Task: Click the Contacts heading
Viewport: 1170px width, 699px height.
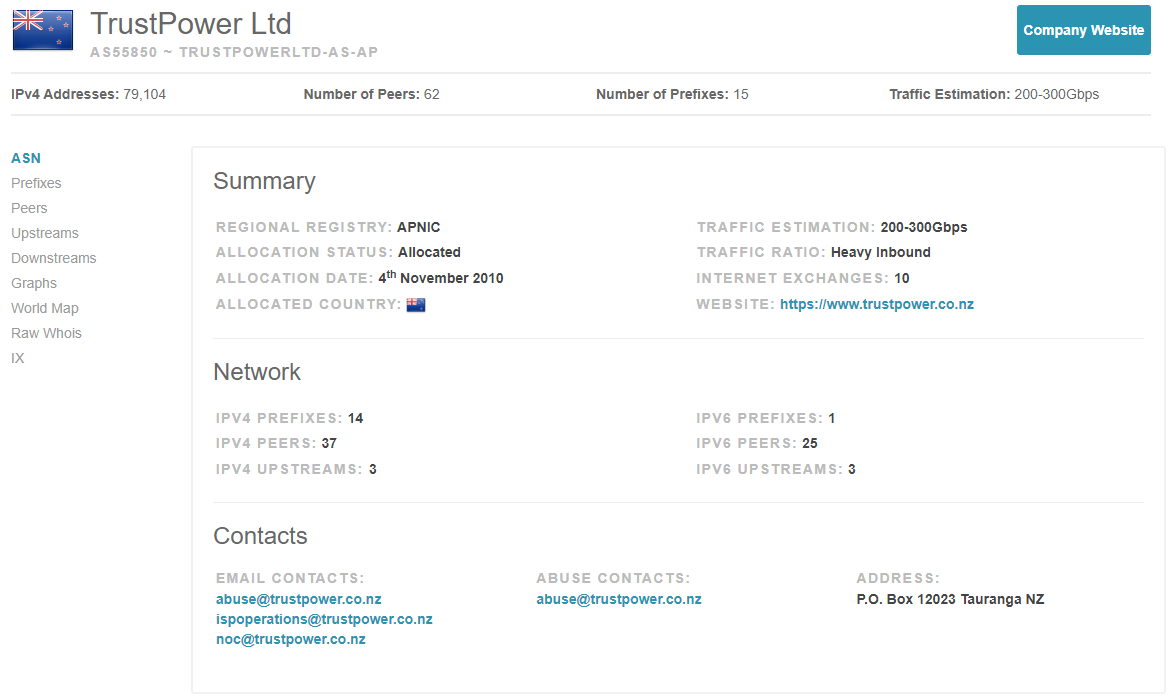Action: 260,536
